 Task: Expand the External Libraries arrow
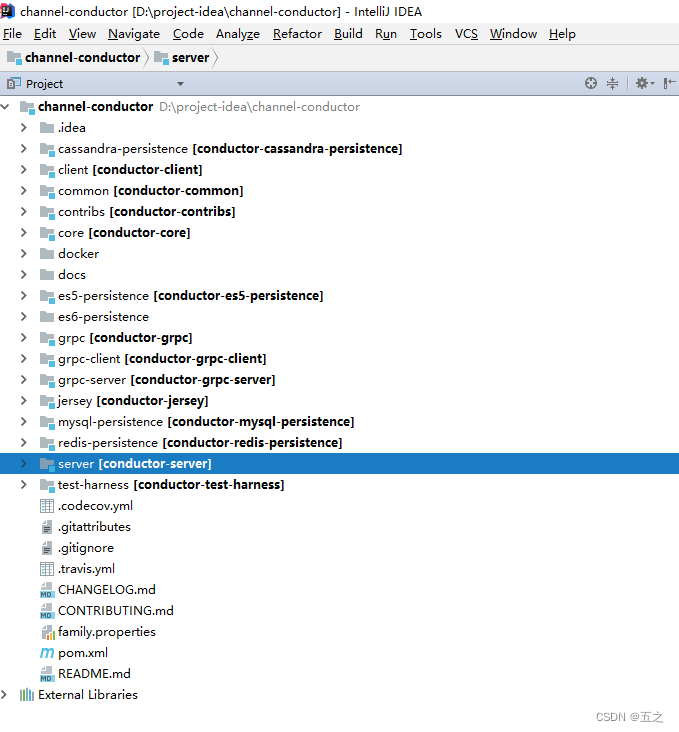[x=4, y=695]
